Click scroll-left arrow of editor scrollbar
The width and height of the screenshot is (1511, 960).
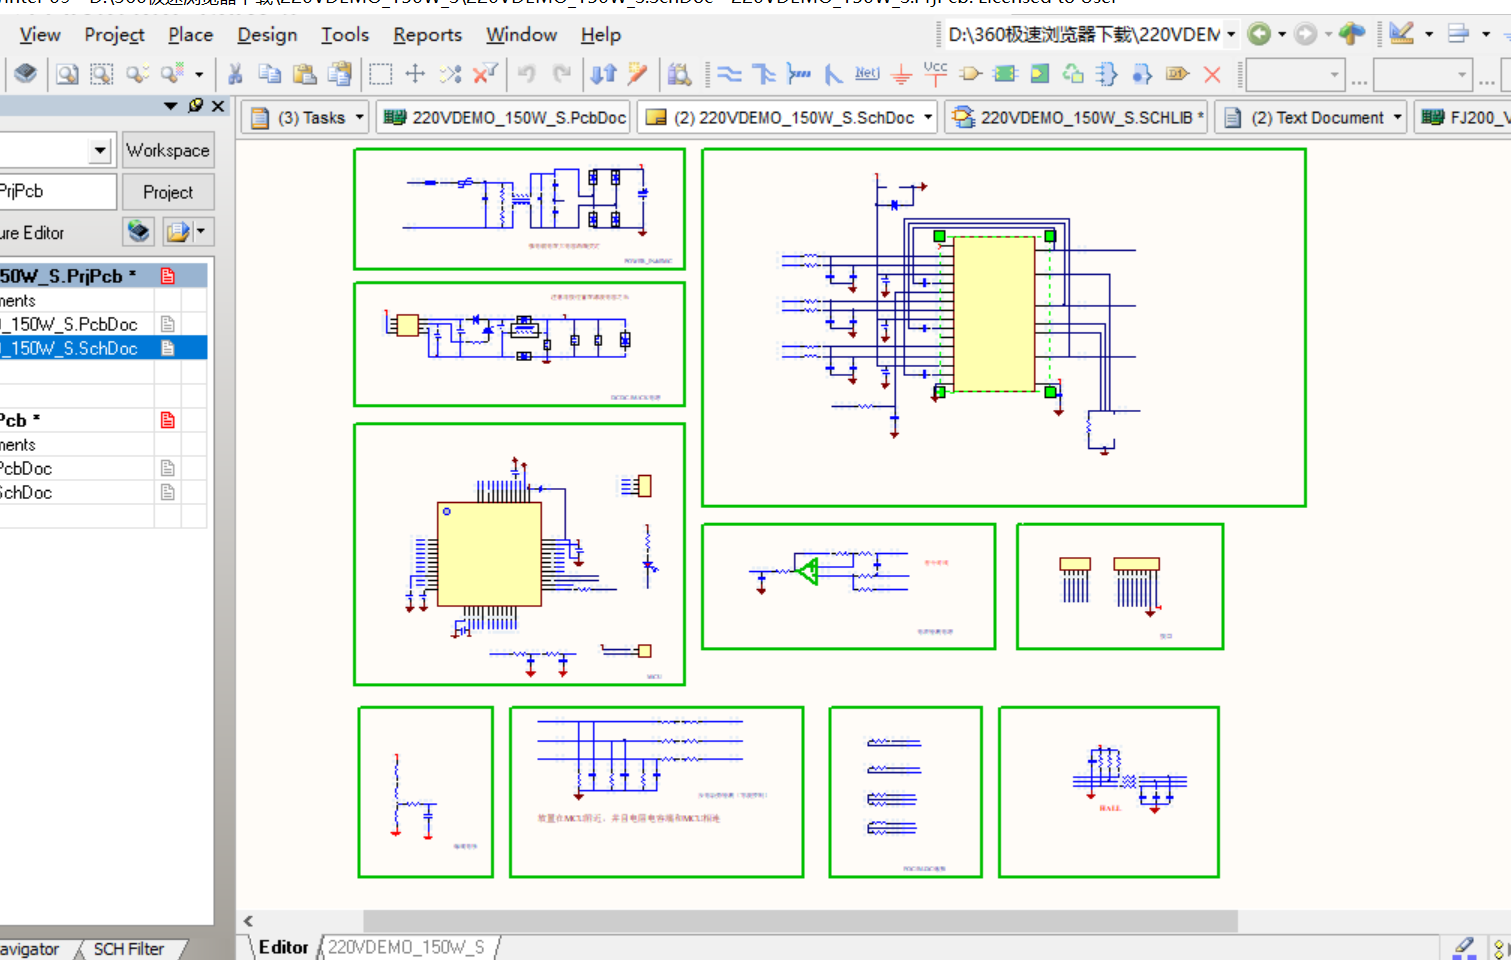click(x=248, y=921)
